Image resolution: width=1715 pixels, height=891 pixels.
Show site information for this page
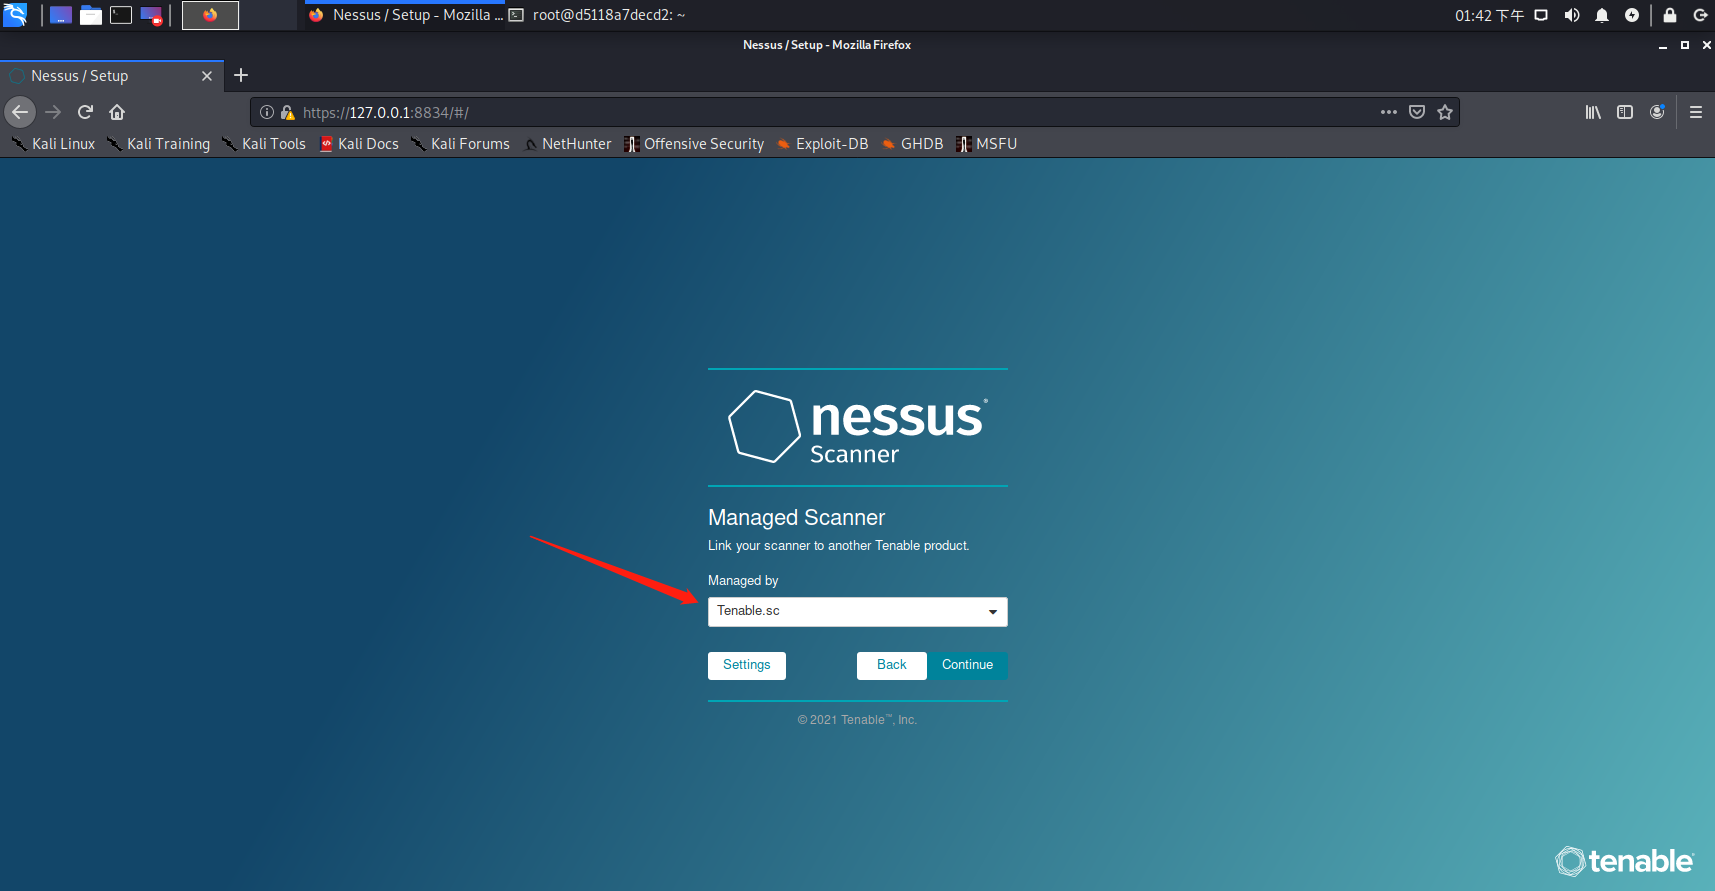[x=267, y=112]
